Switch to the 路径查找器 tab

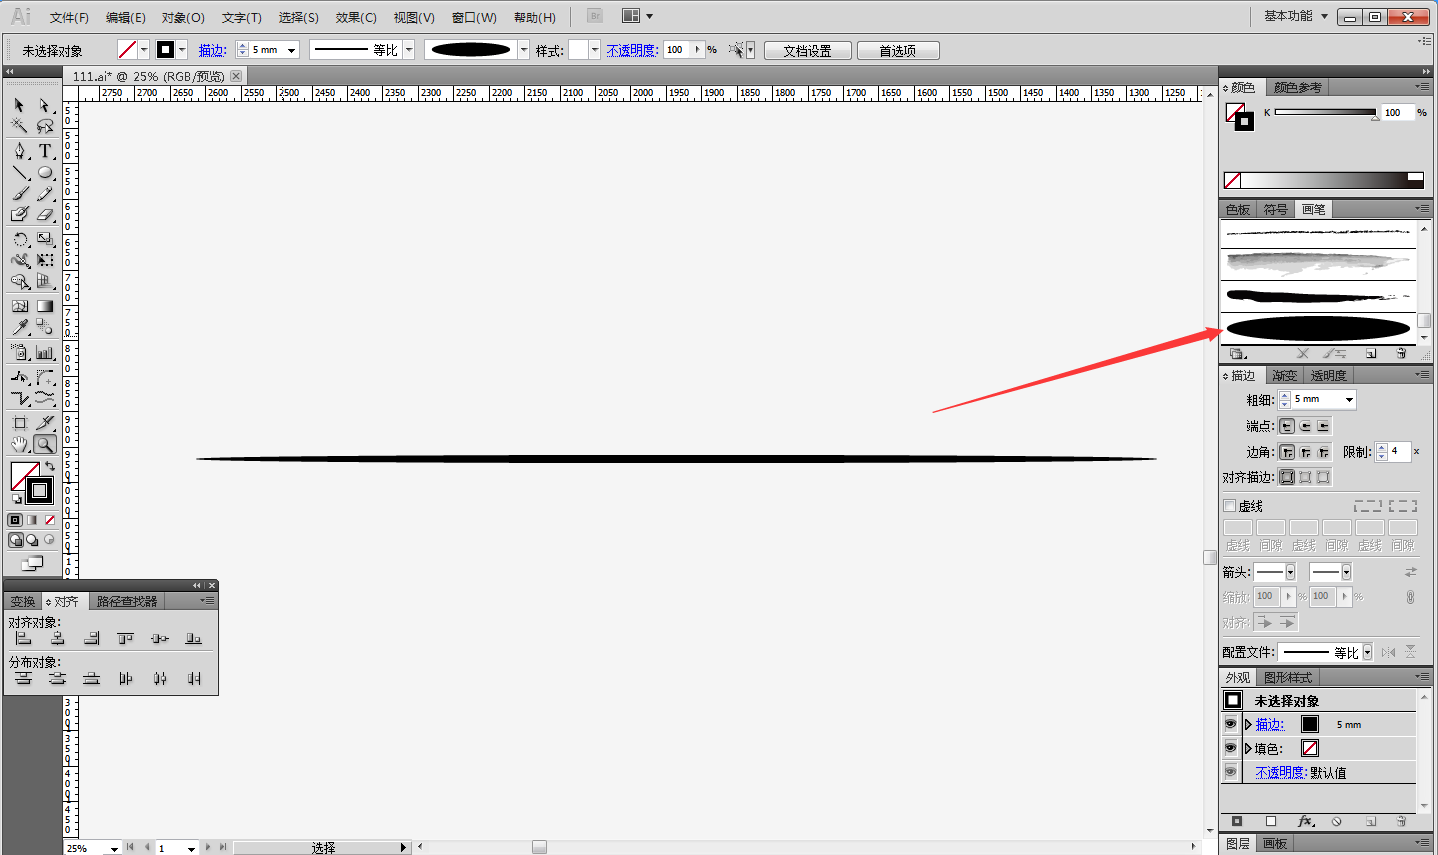(127, 601)
